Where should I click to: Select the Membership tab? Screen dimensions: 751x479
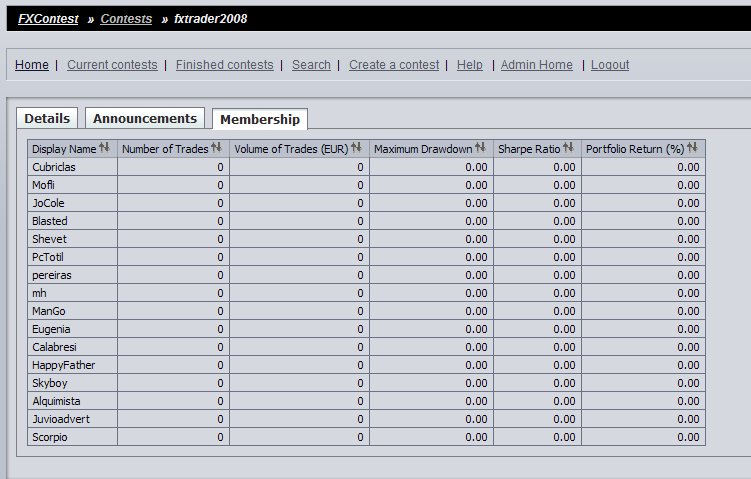(x=260, y=119)
